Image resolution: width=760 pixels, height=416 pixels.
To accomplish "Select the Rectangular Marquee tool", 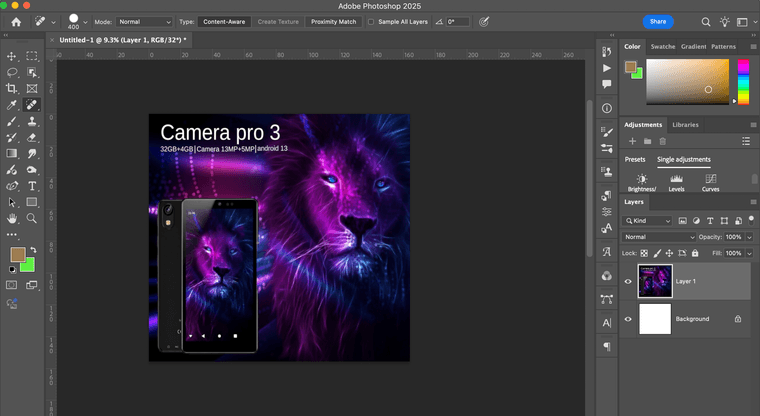I will tap(32, 56).
